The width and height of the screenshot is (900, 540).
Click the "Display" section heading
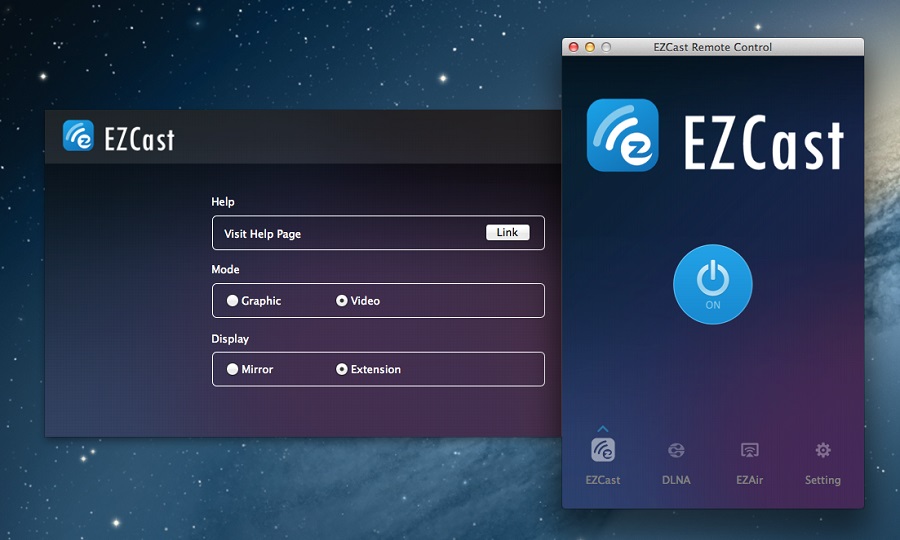230,339
